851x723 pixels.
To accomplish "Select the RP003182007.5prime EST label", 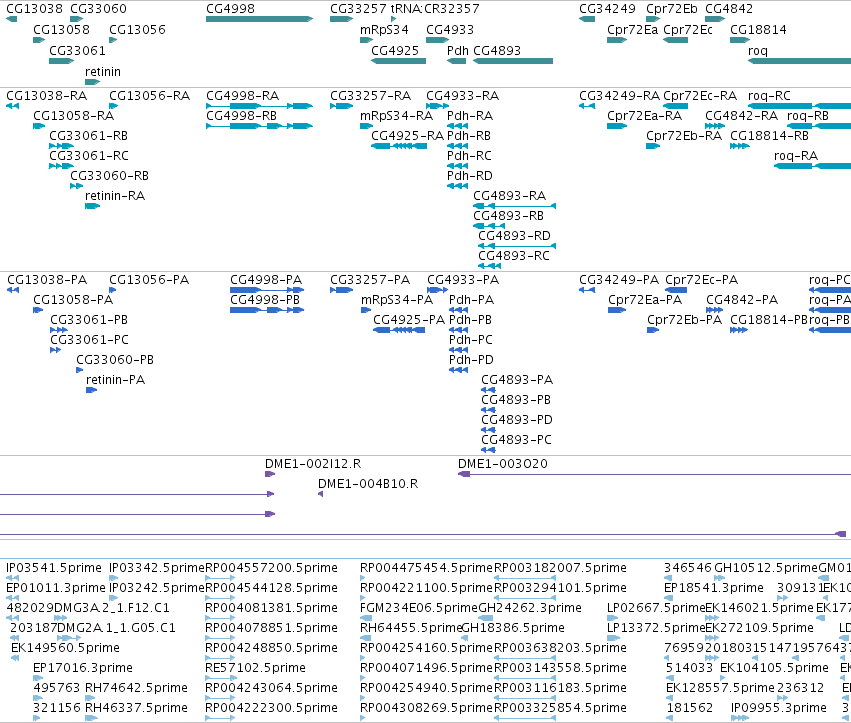I will pyautogui.click(x=561, y=568).
